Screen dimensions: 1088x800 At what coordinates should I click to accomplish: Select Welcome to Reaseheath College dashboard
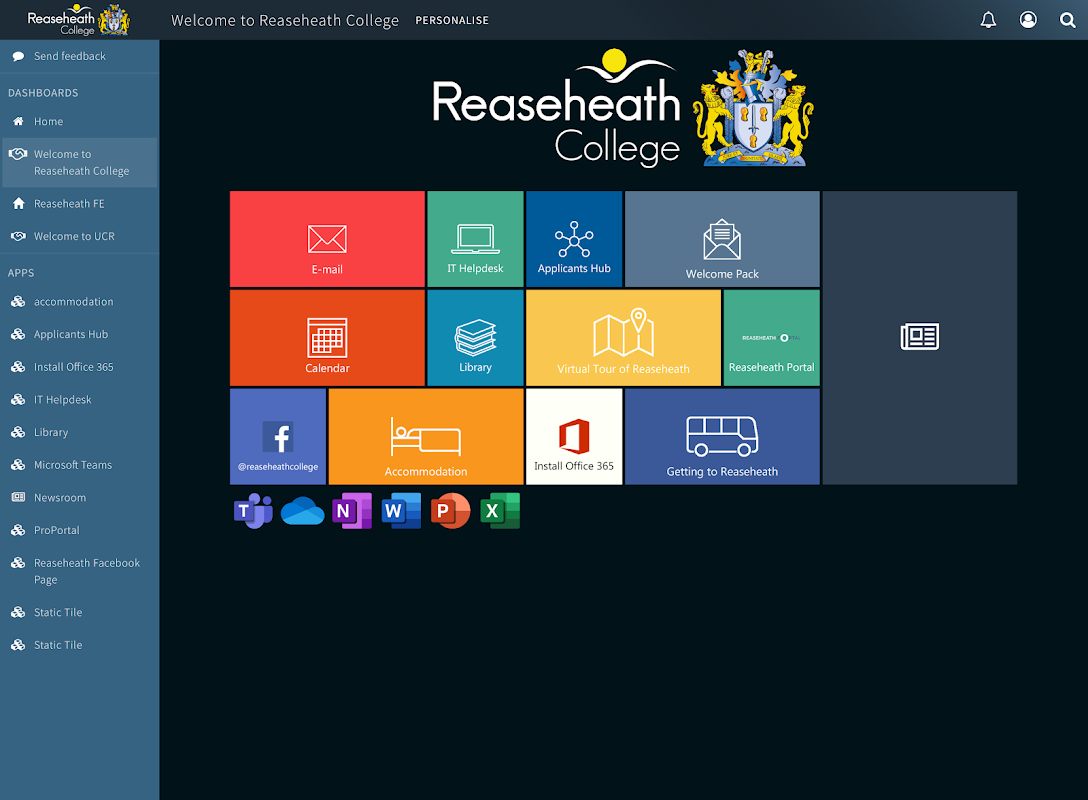[79, 162]
